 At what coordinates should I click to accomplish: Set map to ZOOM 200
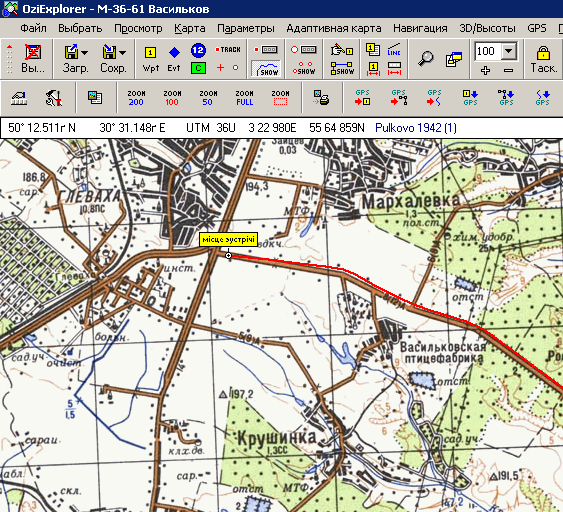(136, 98)
